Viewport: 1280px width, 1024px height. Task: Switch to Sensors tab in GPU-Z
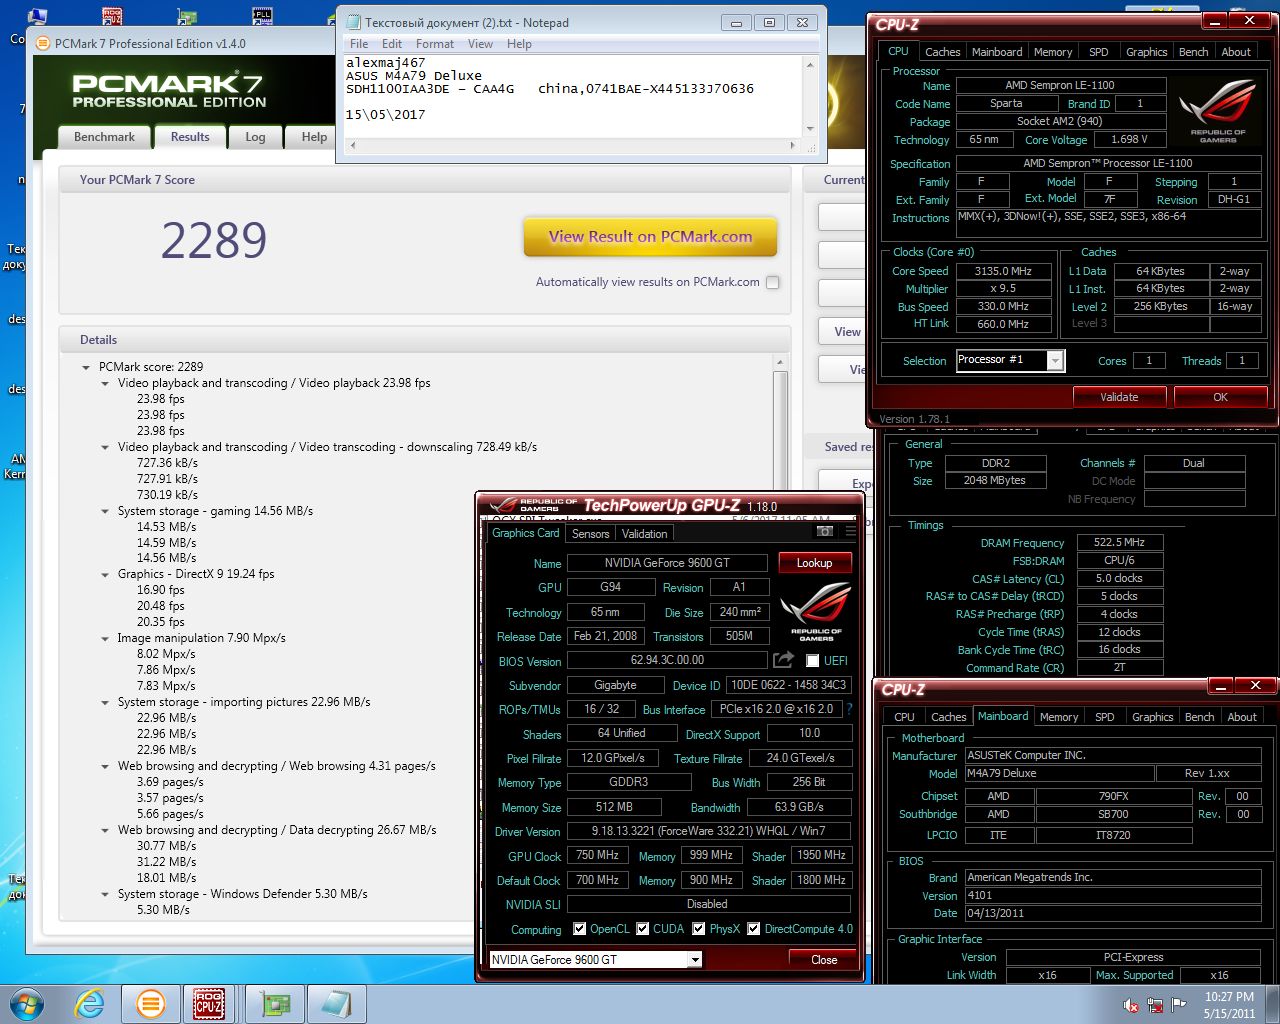point(590,534)
